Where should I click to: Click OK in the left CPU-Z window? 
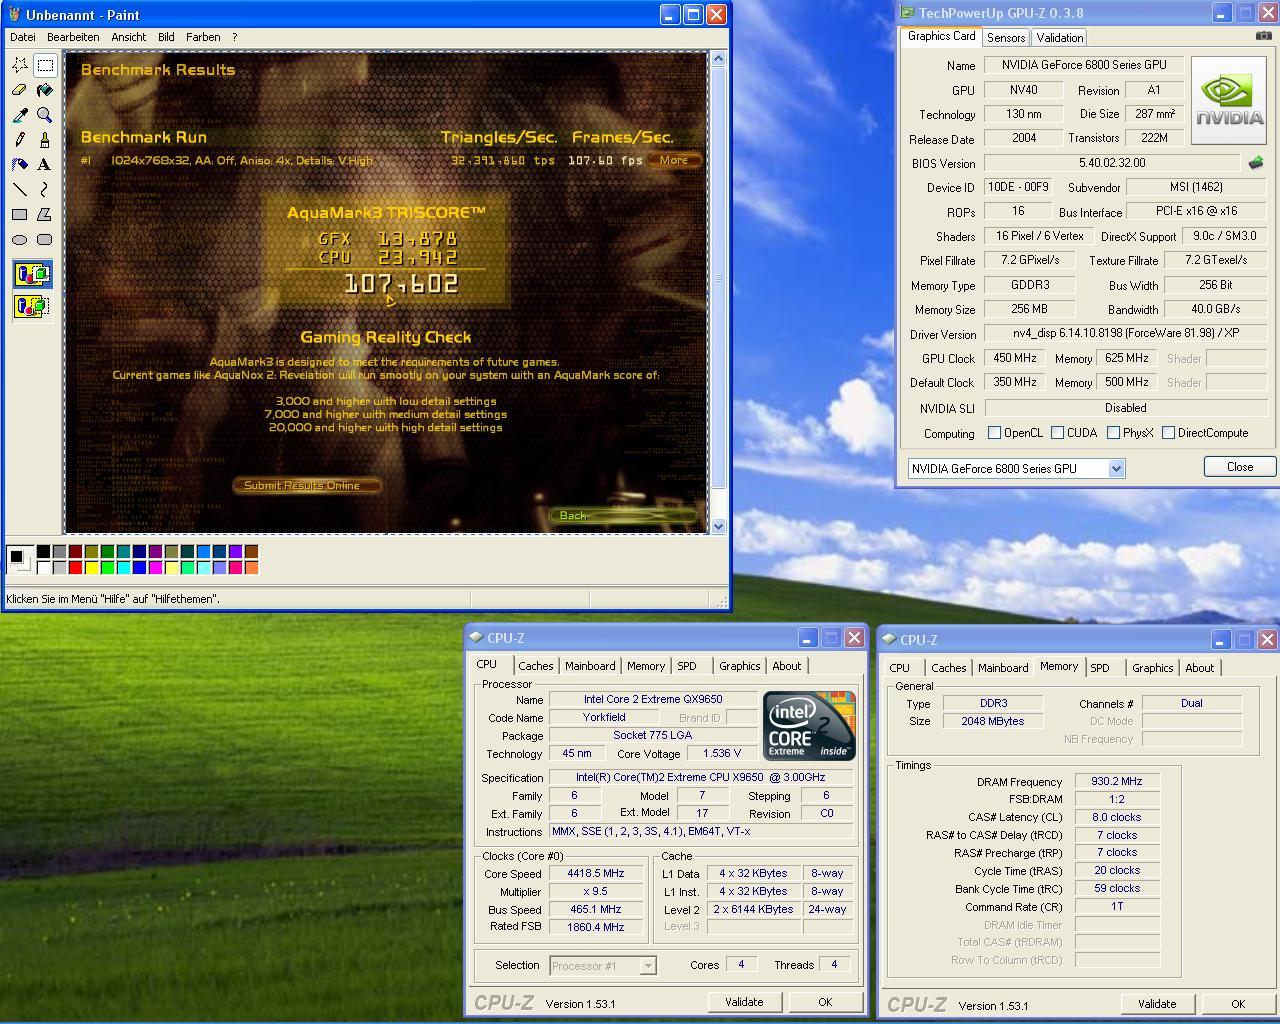pos(825,1002)
